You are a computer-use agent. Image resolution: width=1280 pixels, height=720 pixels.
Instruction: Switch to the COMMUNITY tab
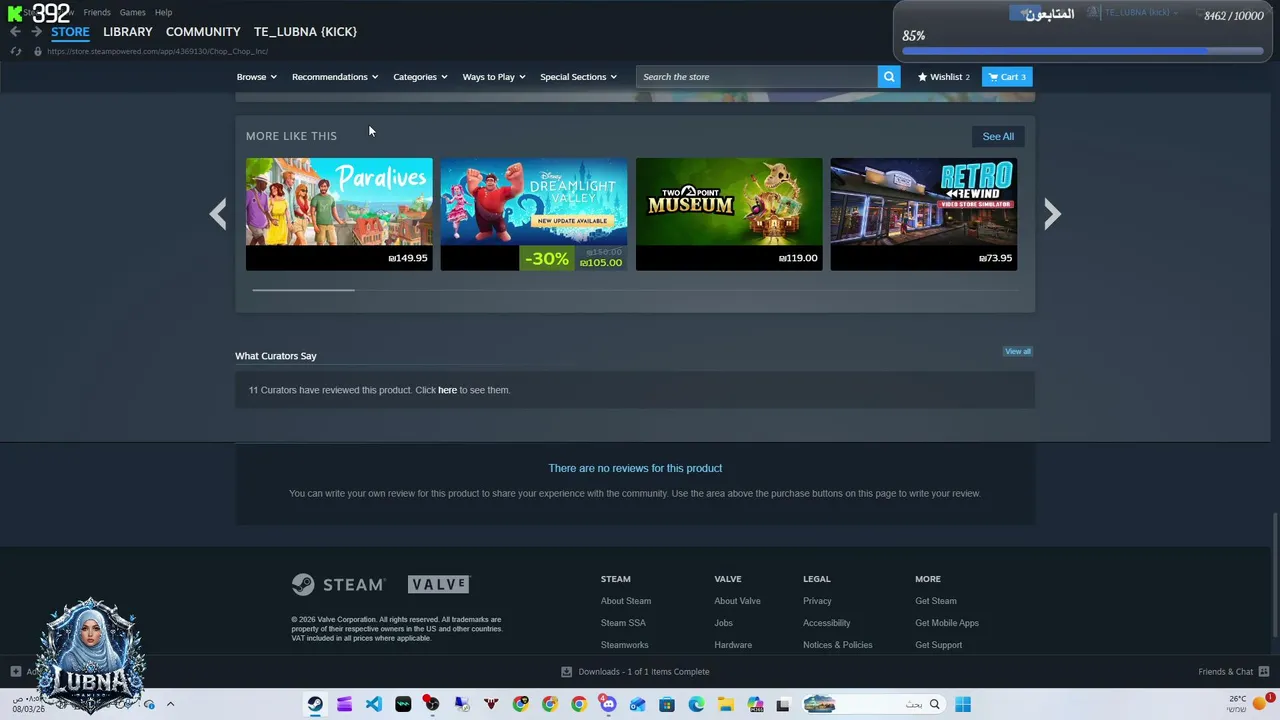(x=203, y=32)
